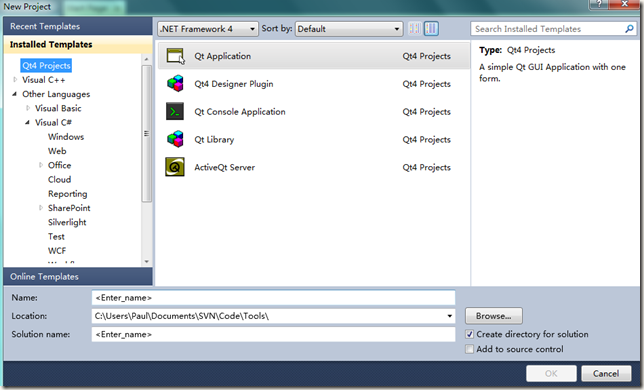This screenshot has width=644, height=390.
Task: Click the Browse... button
Action: [x=494, y=316]
